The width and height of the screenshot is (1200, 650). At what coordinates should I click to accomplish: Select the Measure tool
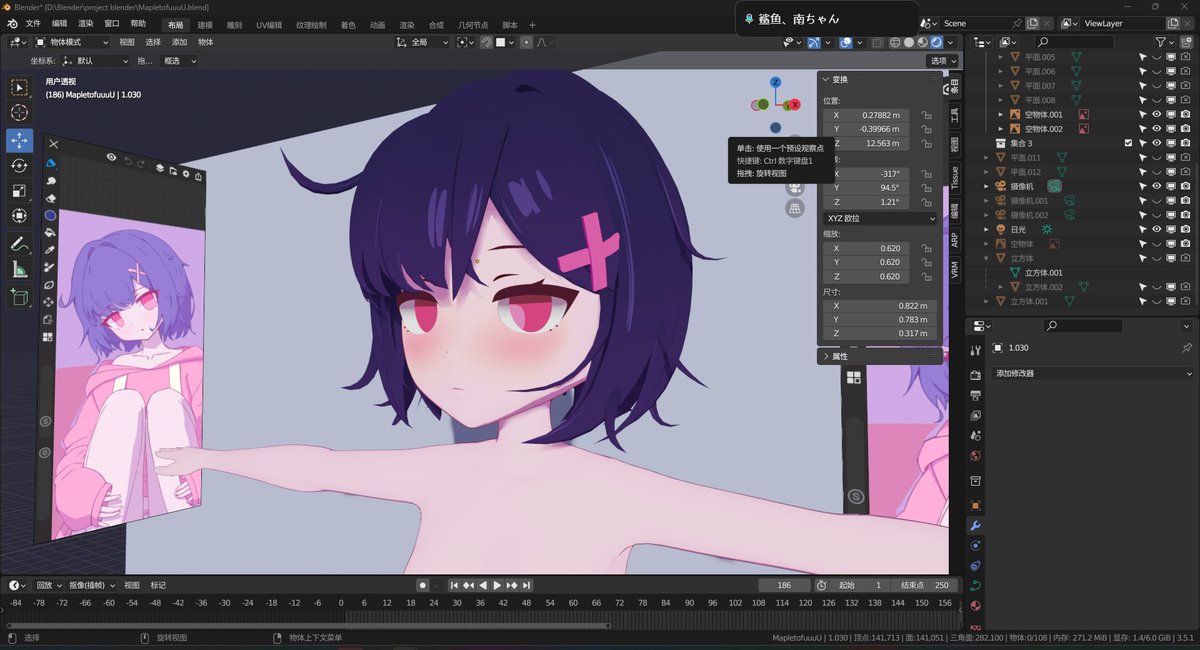20,270
